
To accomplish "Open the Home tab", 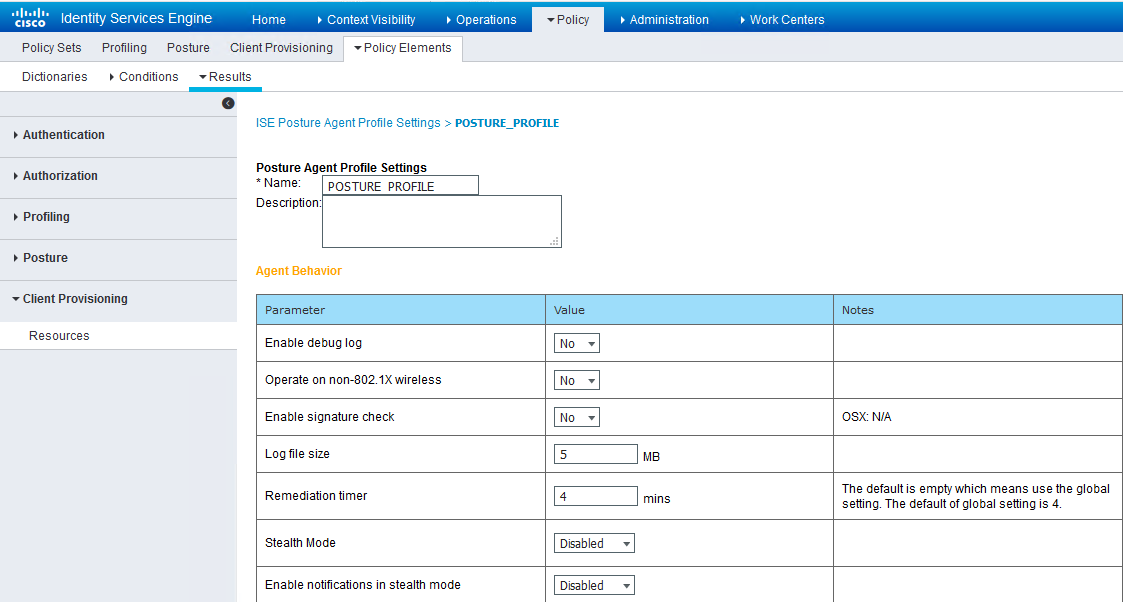I will click(269, 19).
